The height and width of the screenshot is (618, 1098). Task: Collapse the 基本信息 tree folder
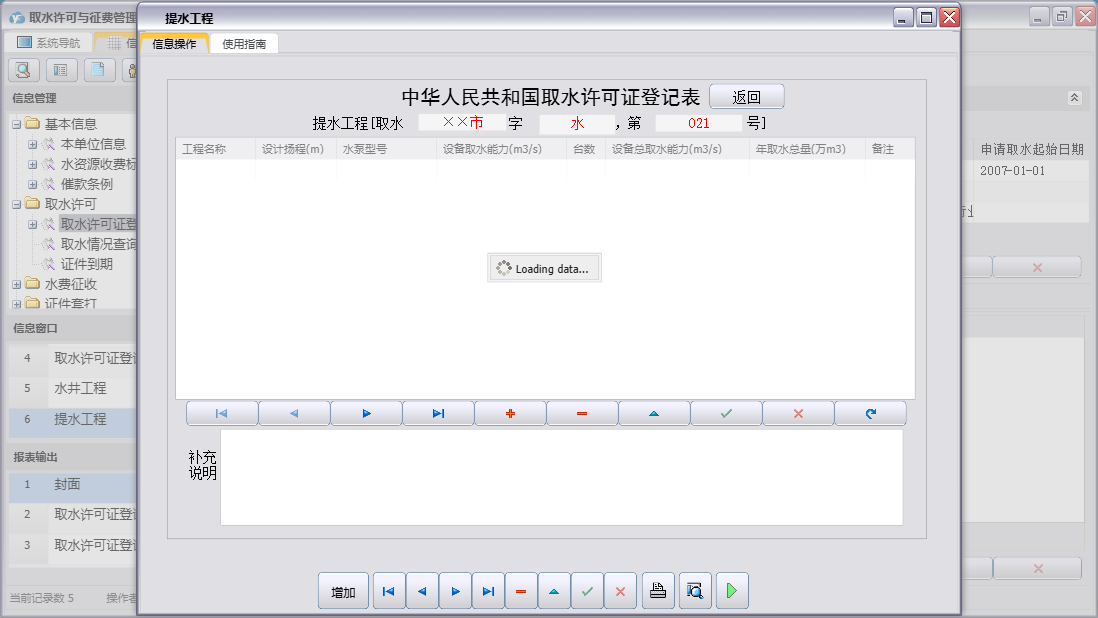[17, 125]
